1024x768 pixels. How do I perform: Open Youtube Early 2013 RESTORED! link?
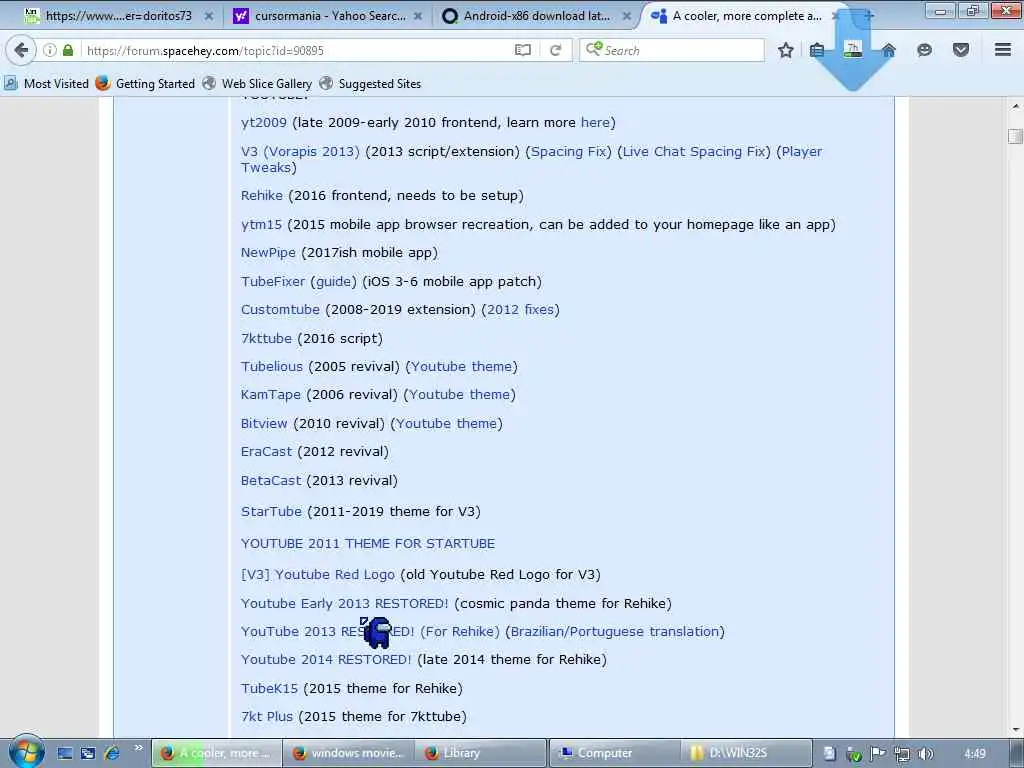pos(345,603)
